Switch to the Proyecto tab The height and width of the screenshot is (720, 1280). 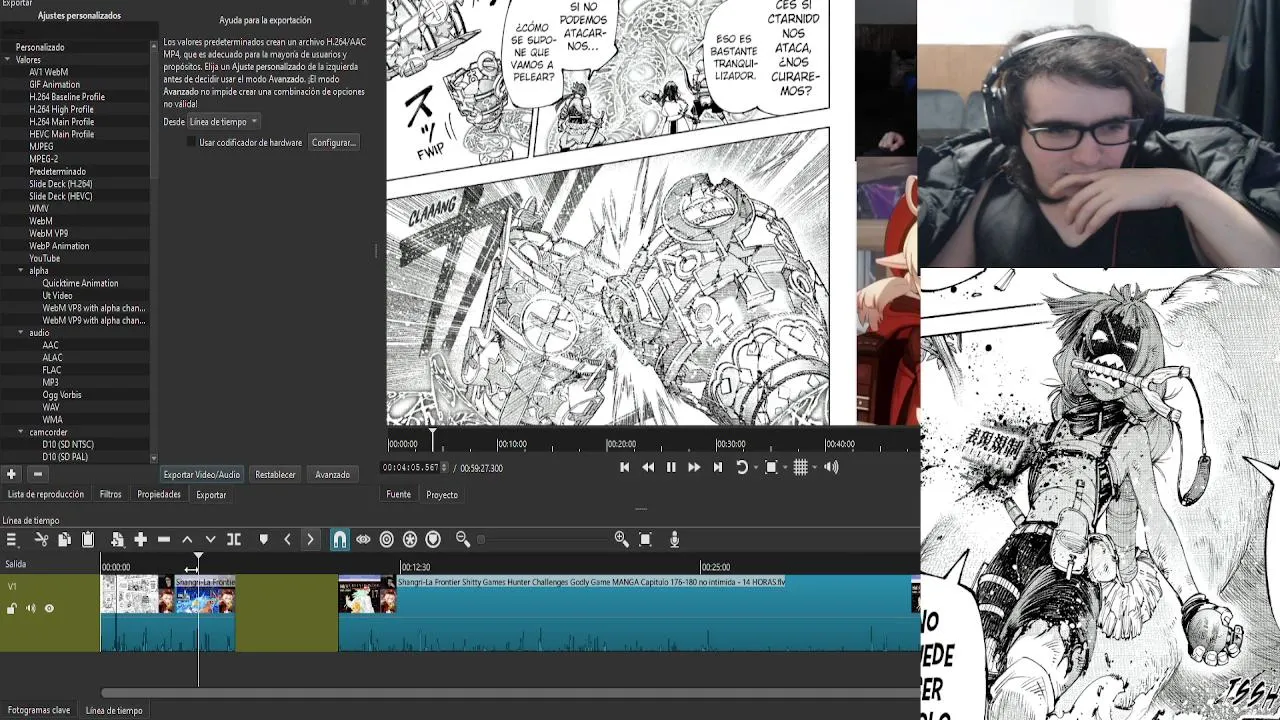(442, 494)
